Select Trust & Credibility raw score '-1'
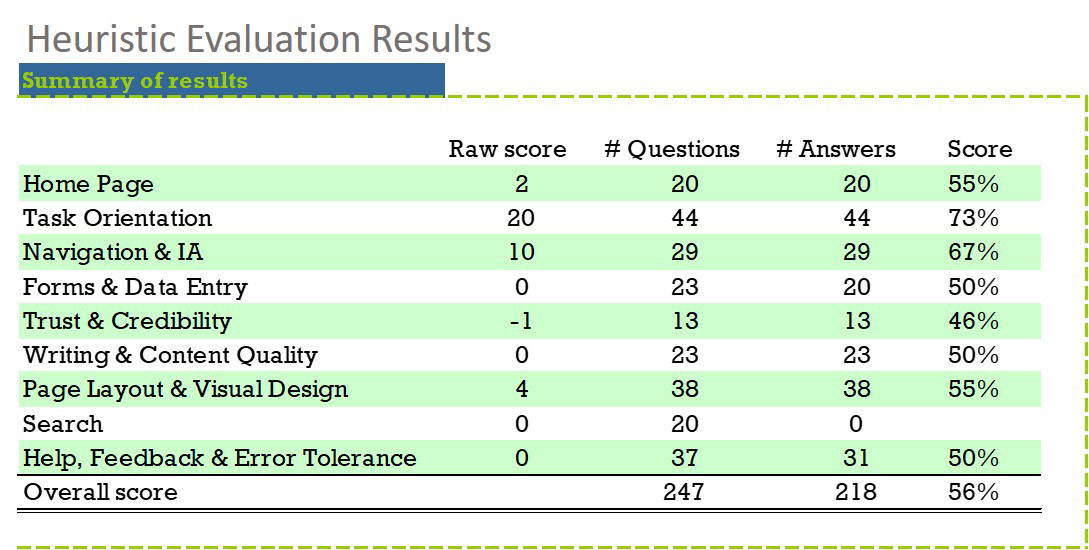The image size is (1089, 550). (521, 321)
